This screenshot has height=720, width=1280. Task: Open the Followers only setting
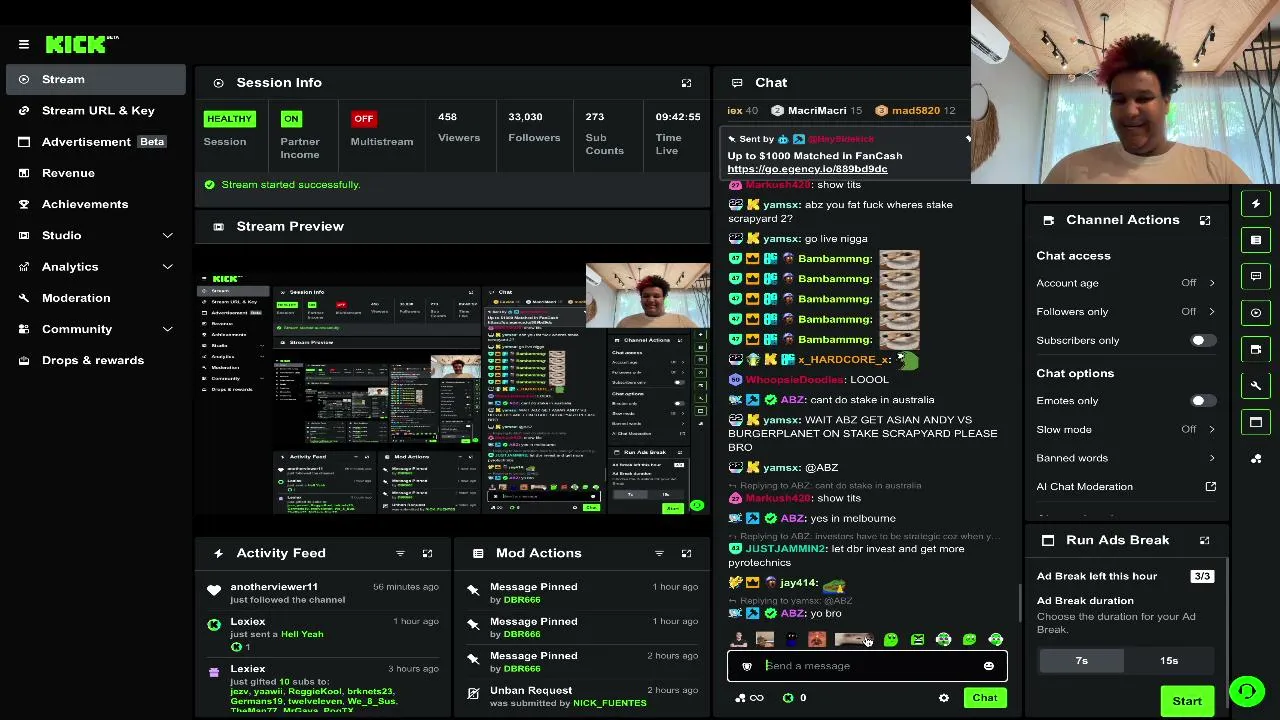[x=1126, y=312]
